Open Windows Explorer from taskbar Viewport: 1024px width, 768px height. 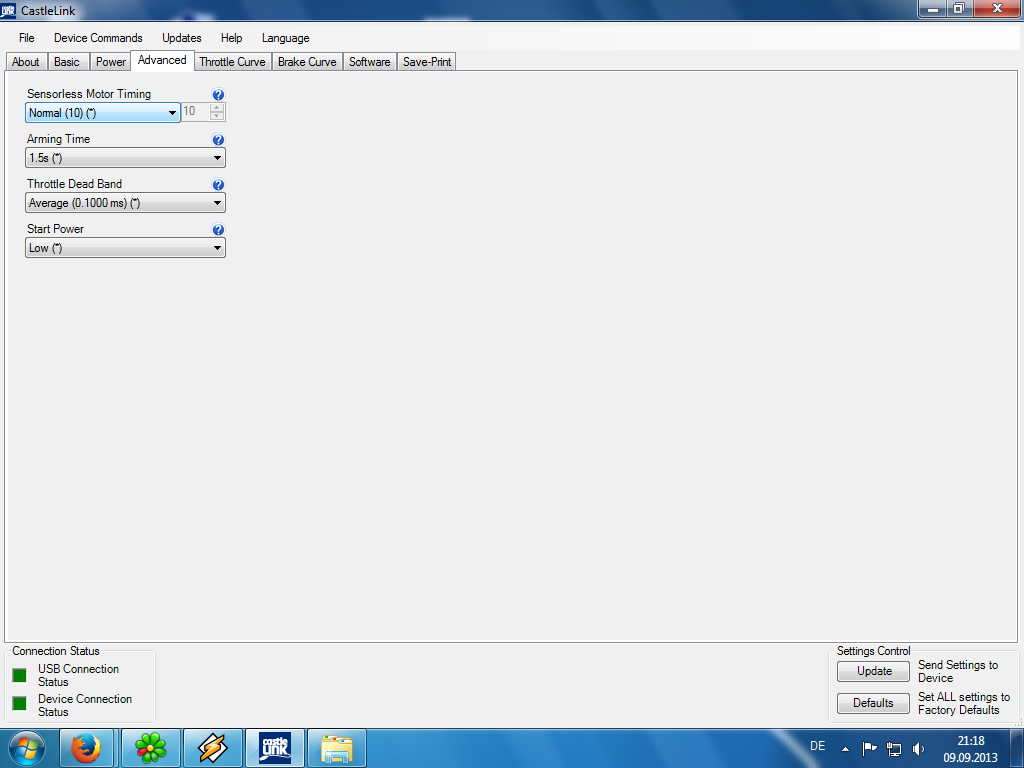click(337, 748)
